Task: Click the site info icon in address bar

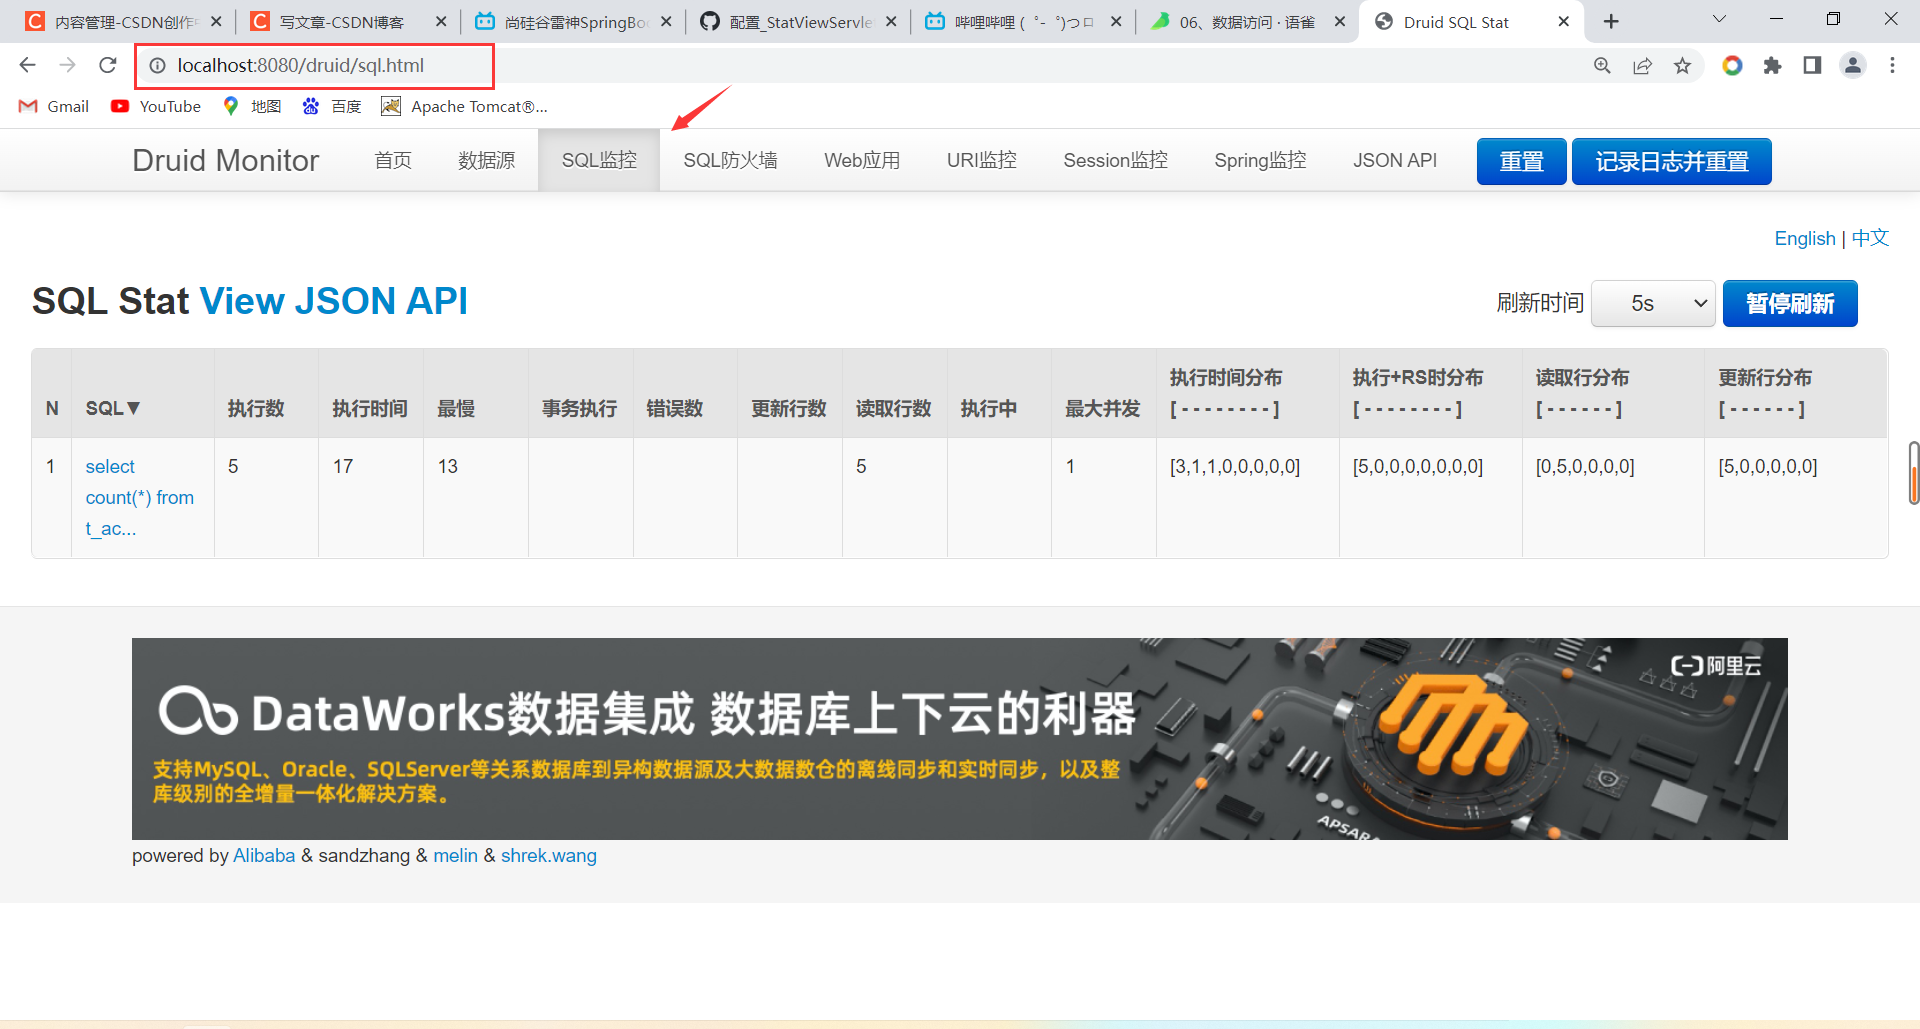Action: [x=157, y=66]
